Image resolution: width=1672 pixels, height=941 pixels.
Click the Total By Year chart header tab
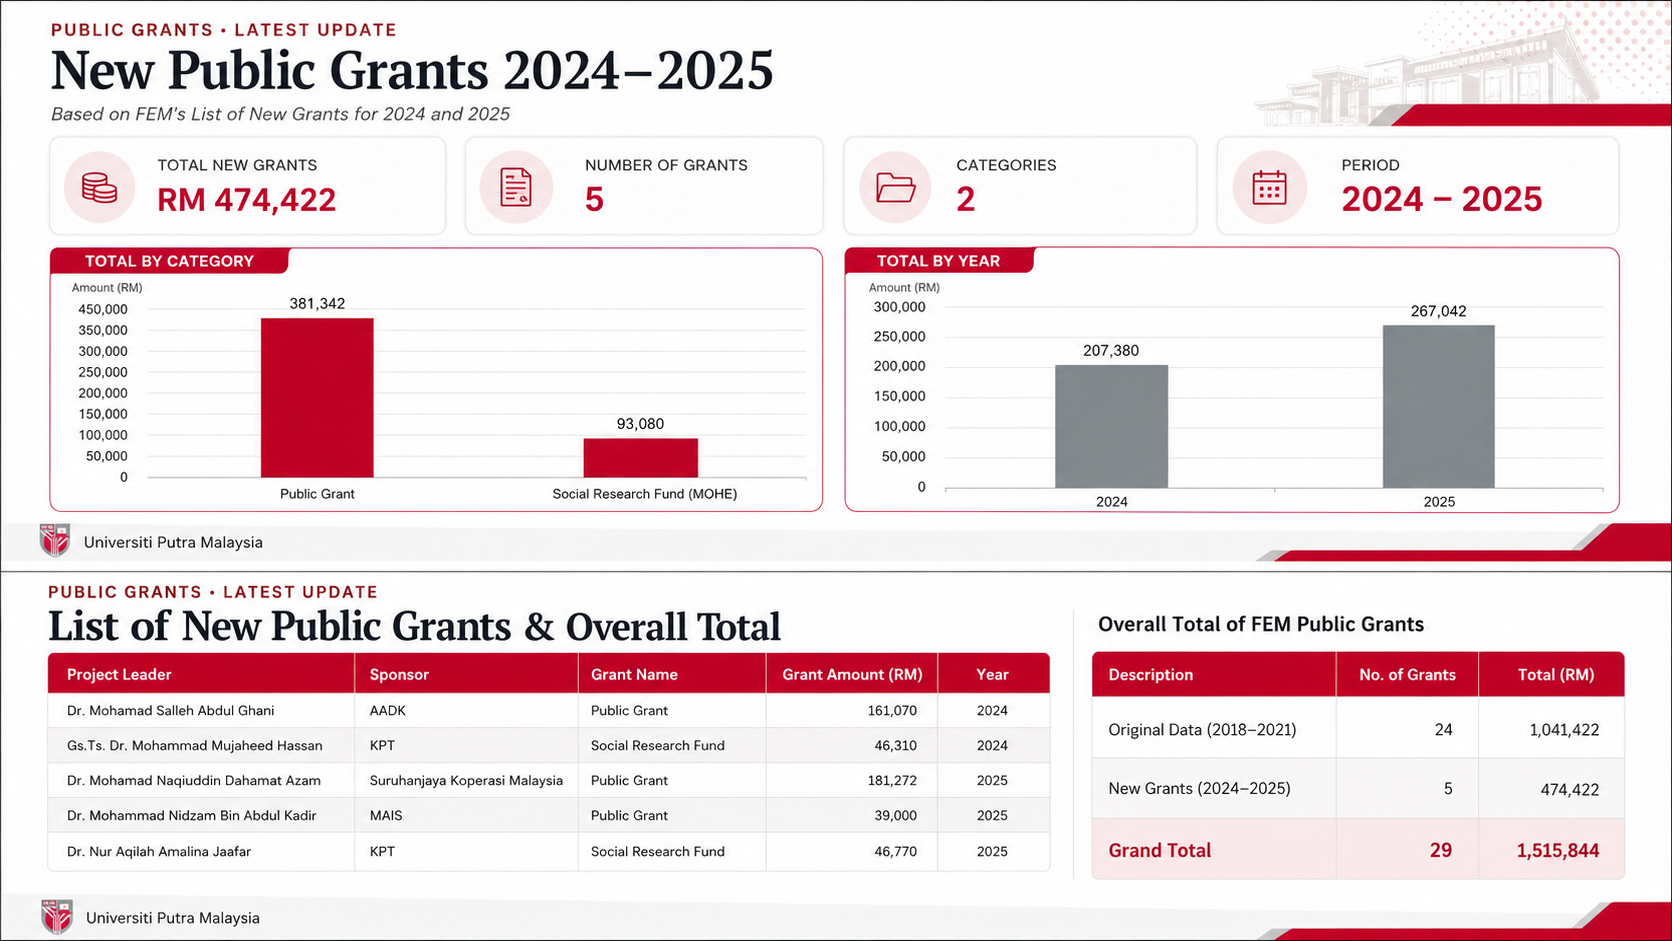coord(938,261)
